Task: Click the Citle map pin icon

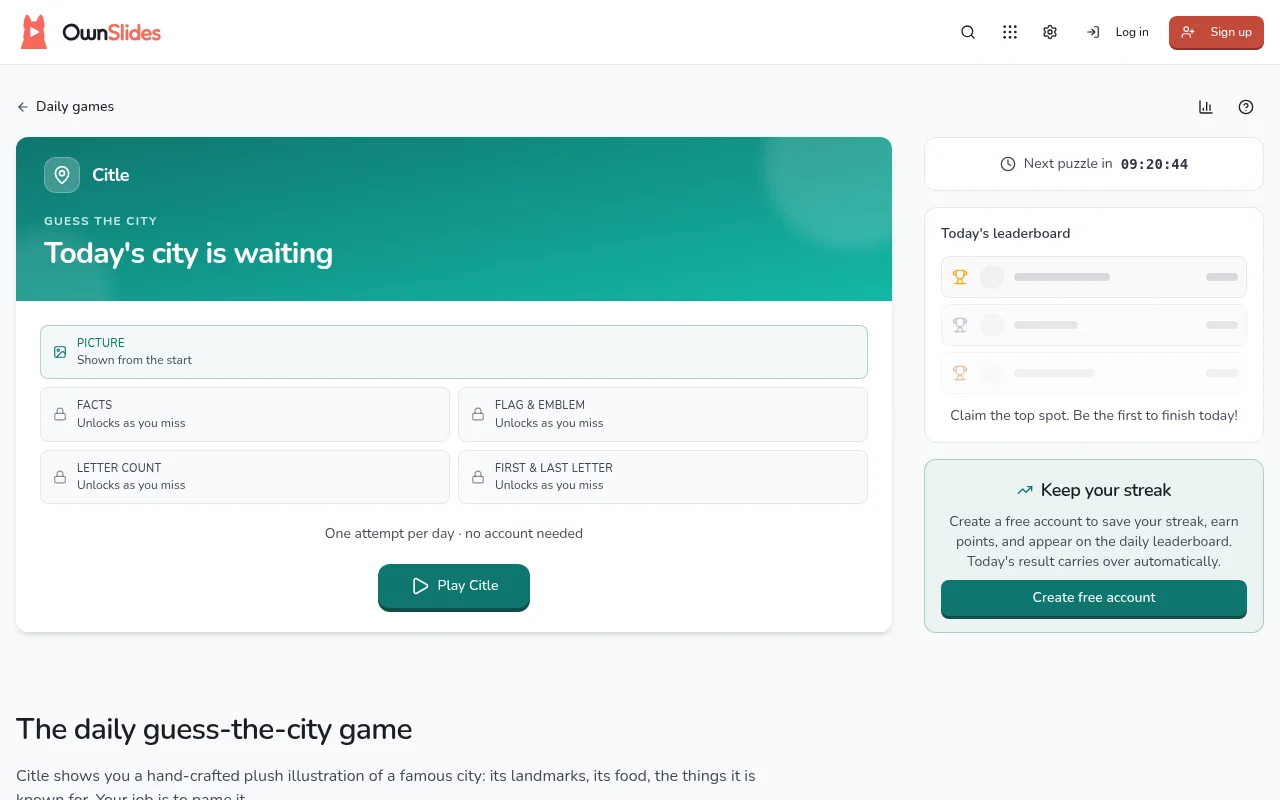Action: coord(62,175)
